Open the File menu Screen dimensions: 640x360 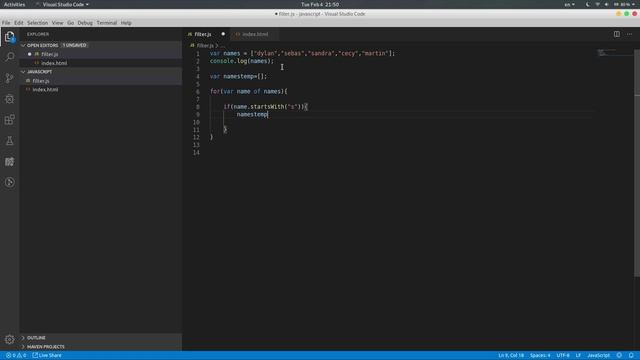click(6, 23)
